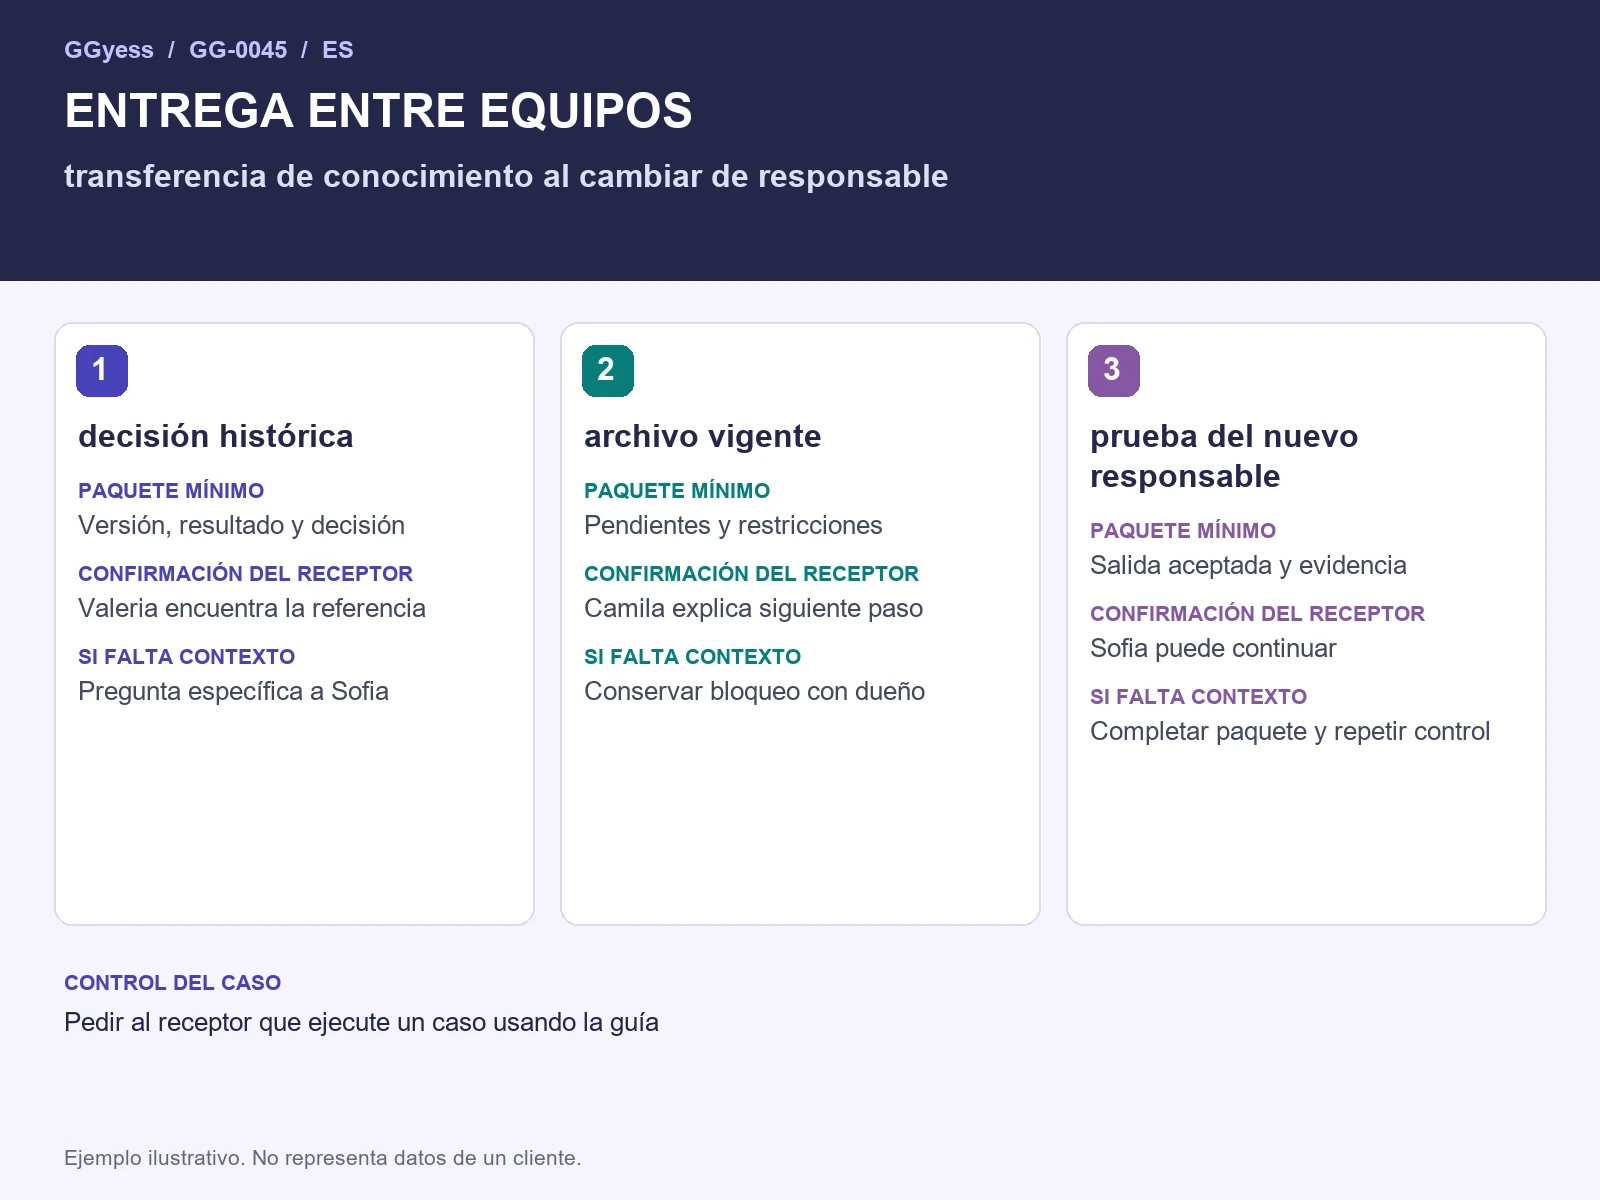Click the CONTROL DEL CASO label

tap(173, 983)
